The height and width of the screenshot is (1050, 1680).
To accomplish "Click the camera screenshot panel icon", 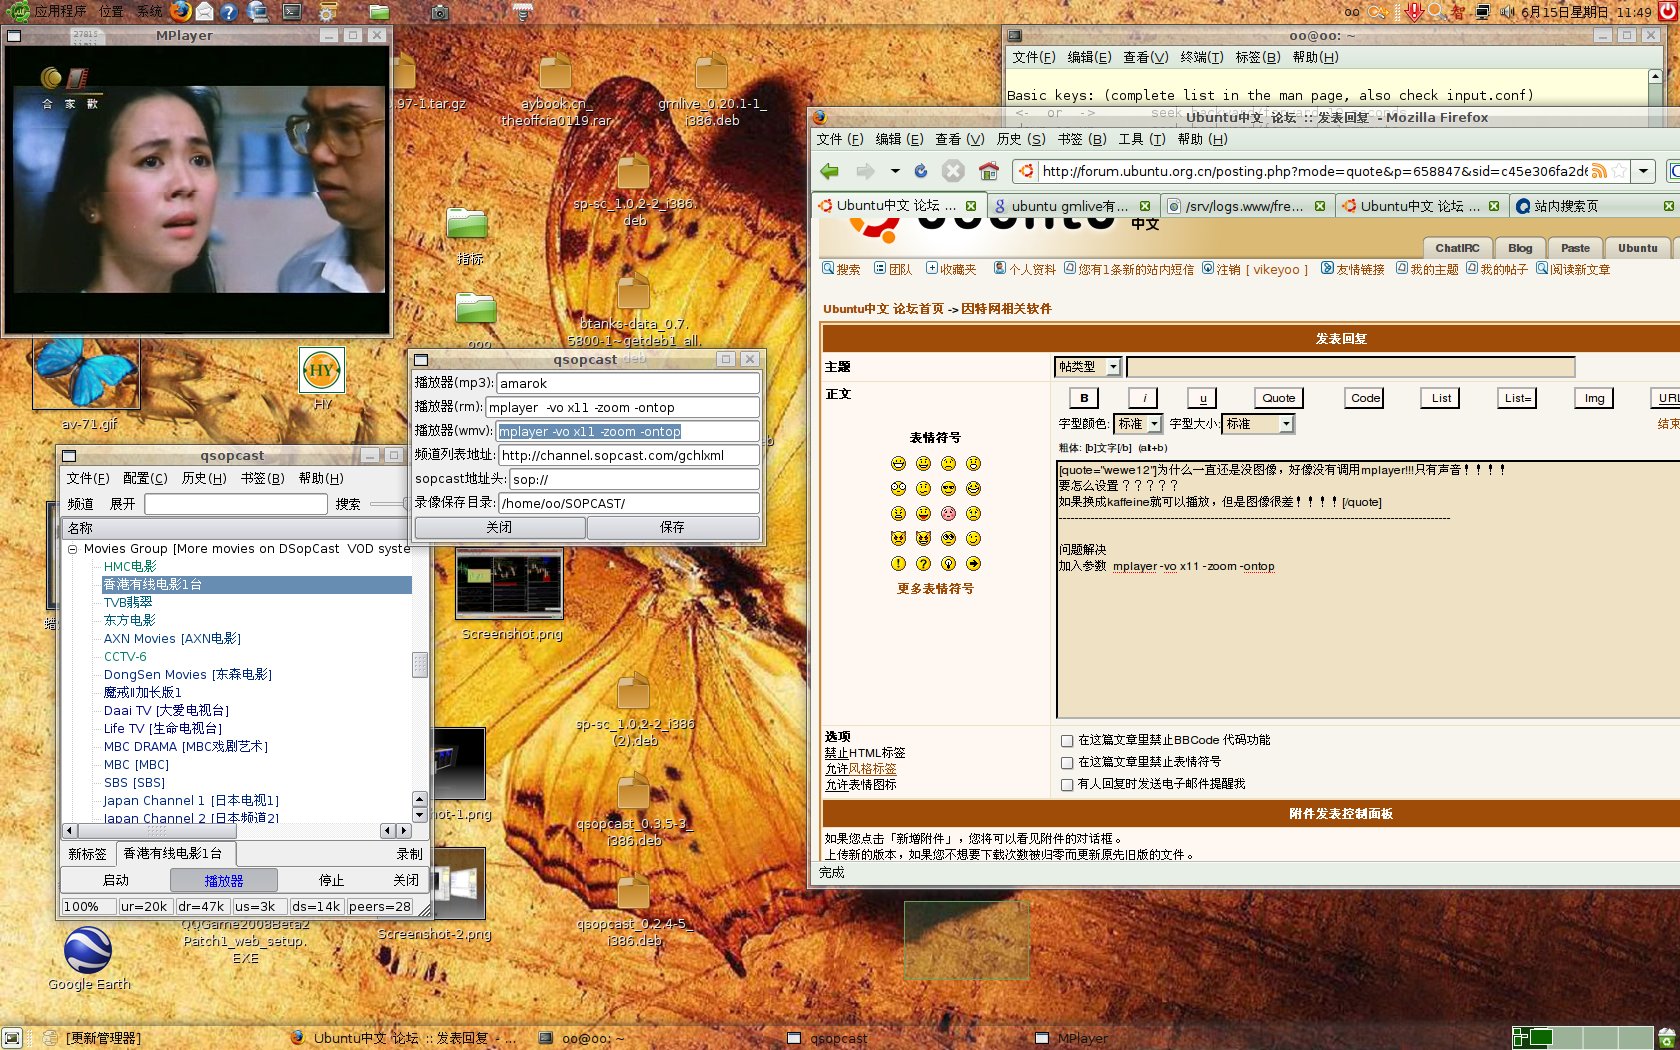I will pos(440,12).
